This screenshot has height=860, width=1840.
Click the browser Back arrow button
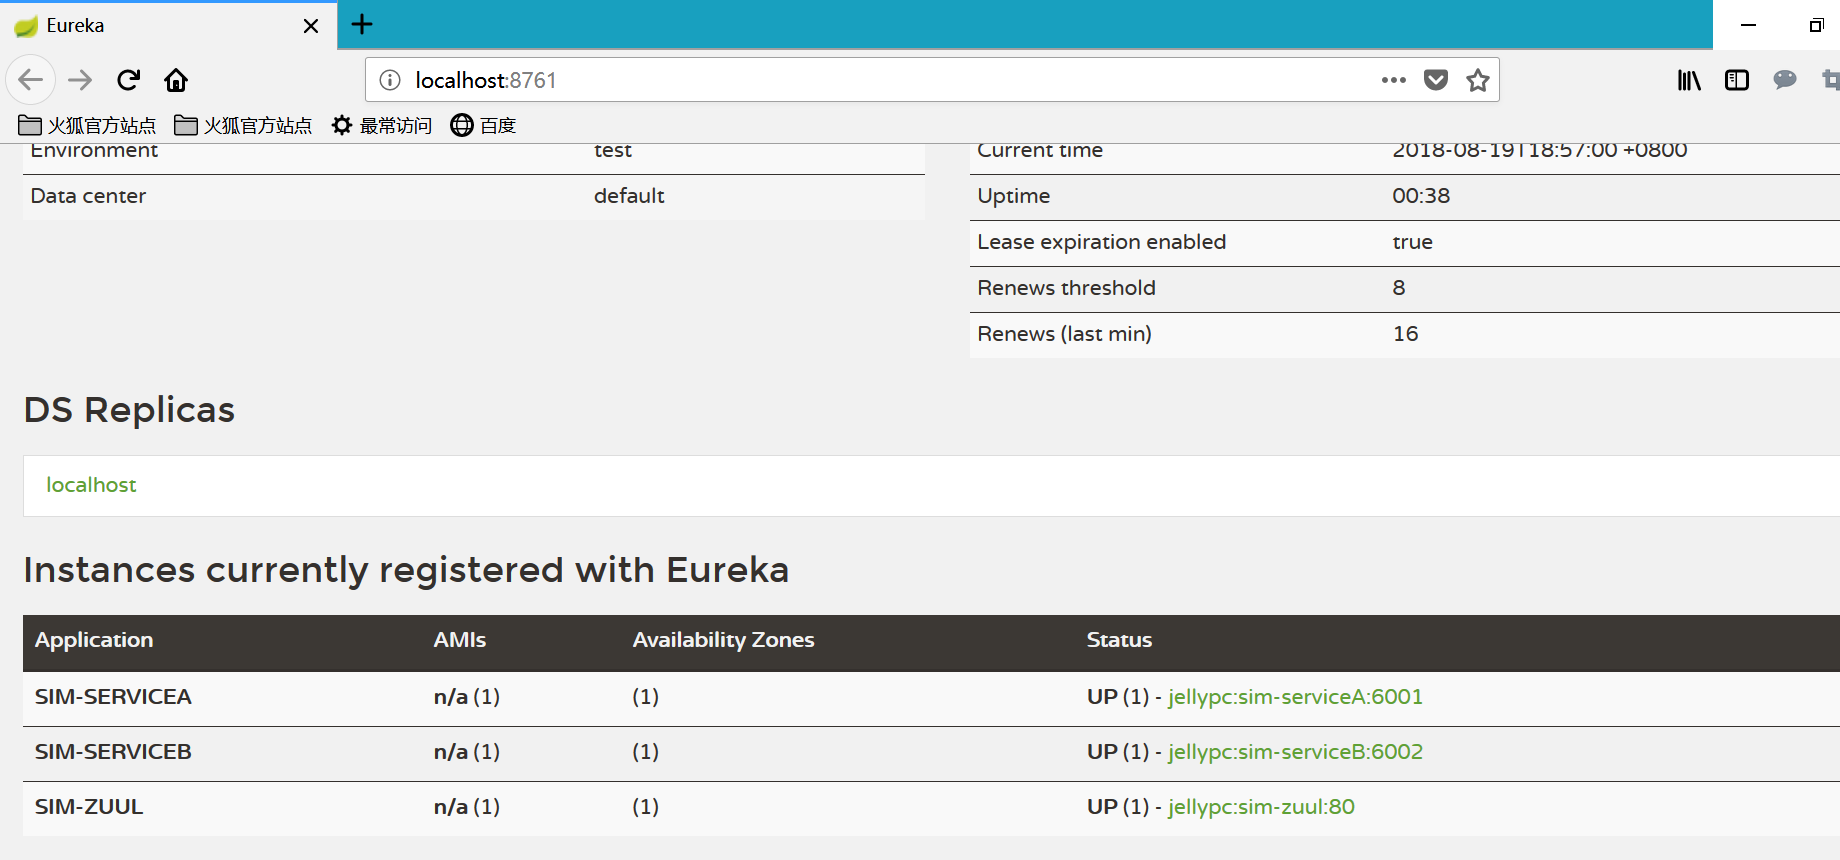tap(31, 80)
